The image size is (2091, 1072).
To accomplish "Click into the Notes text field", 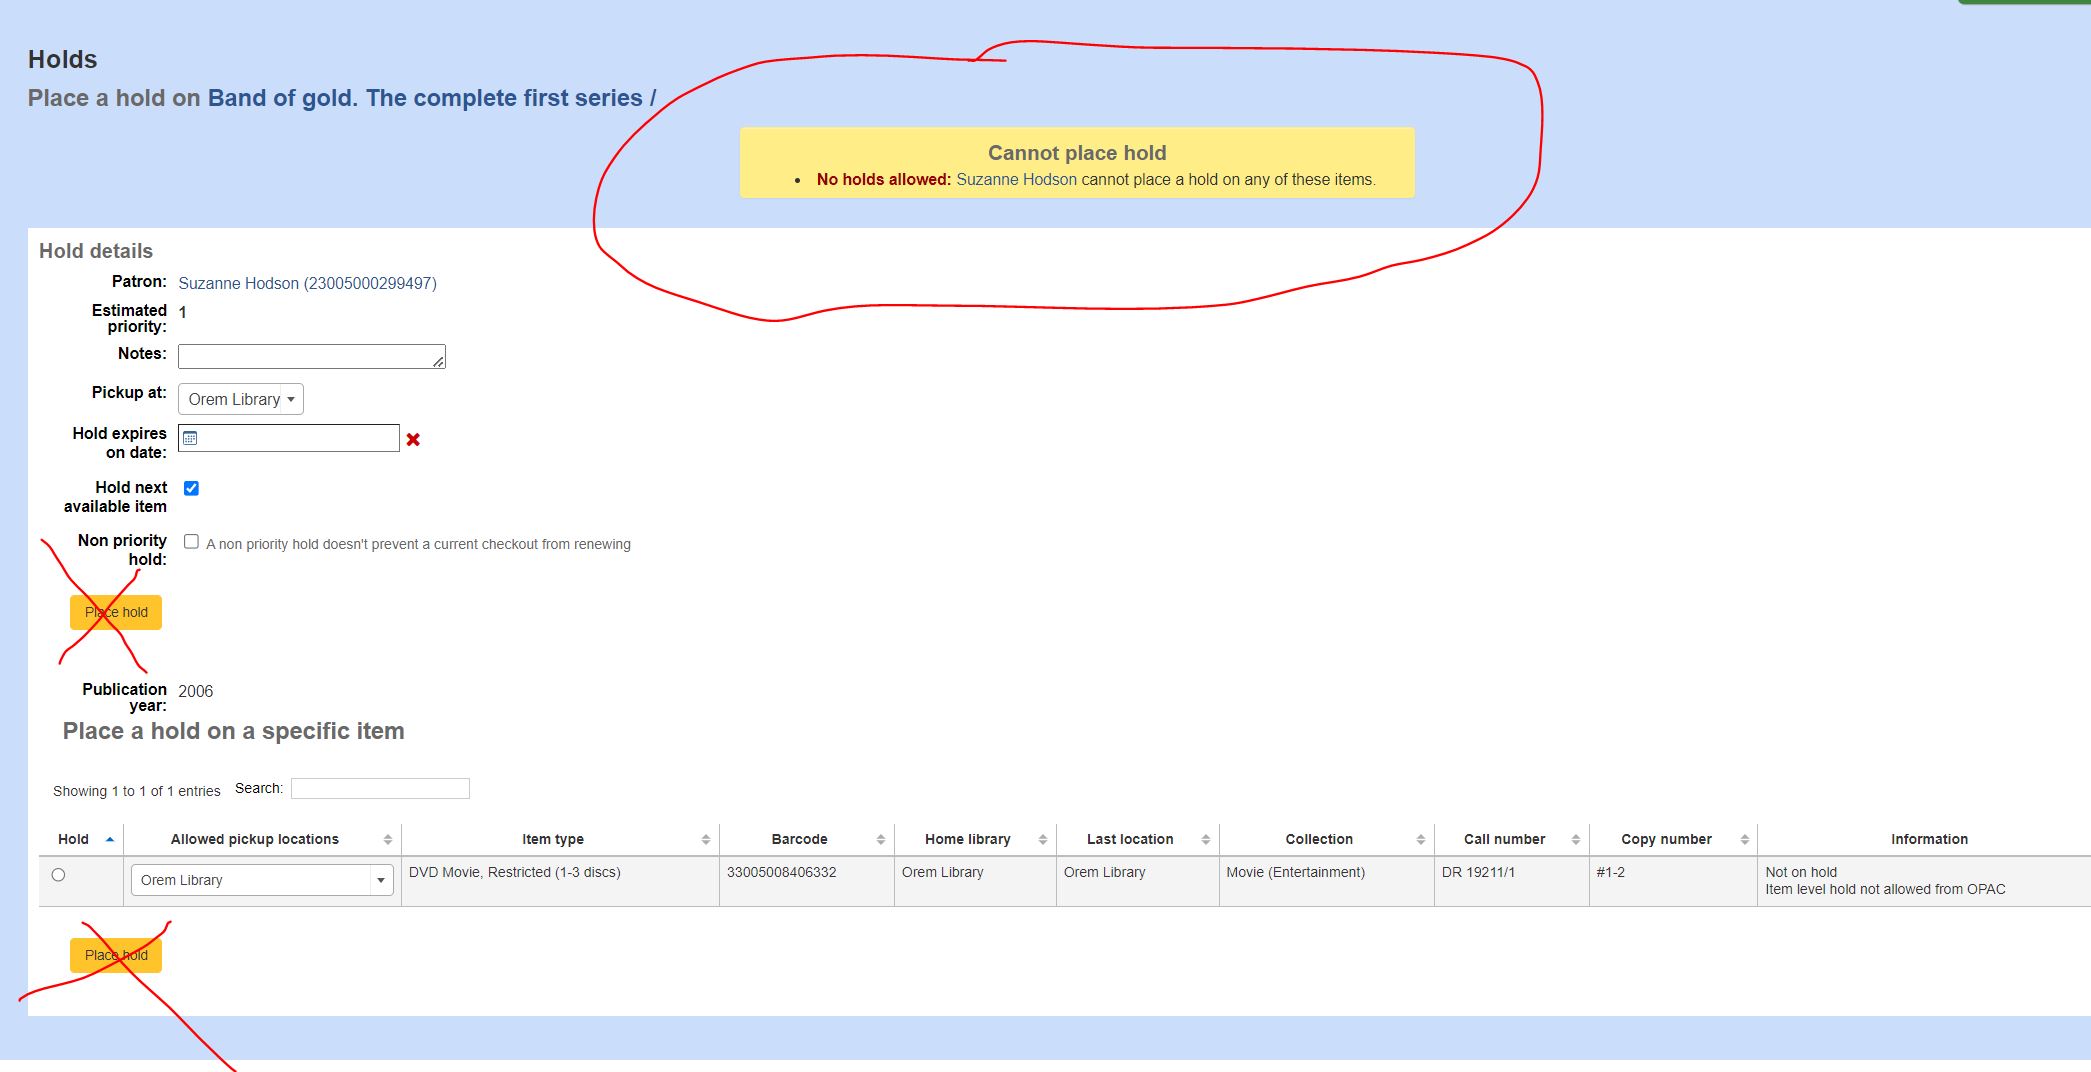I will tap(310, 356).
